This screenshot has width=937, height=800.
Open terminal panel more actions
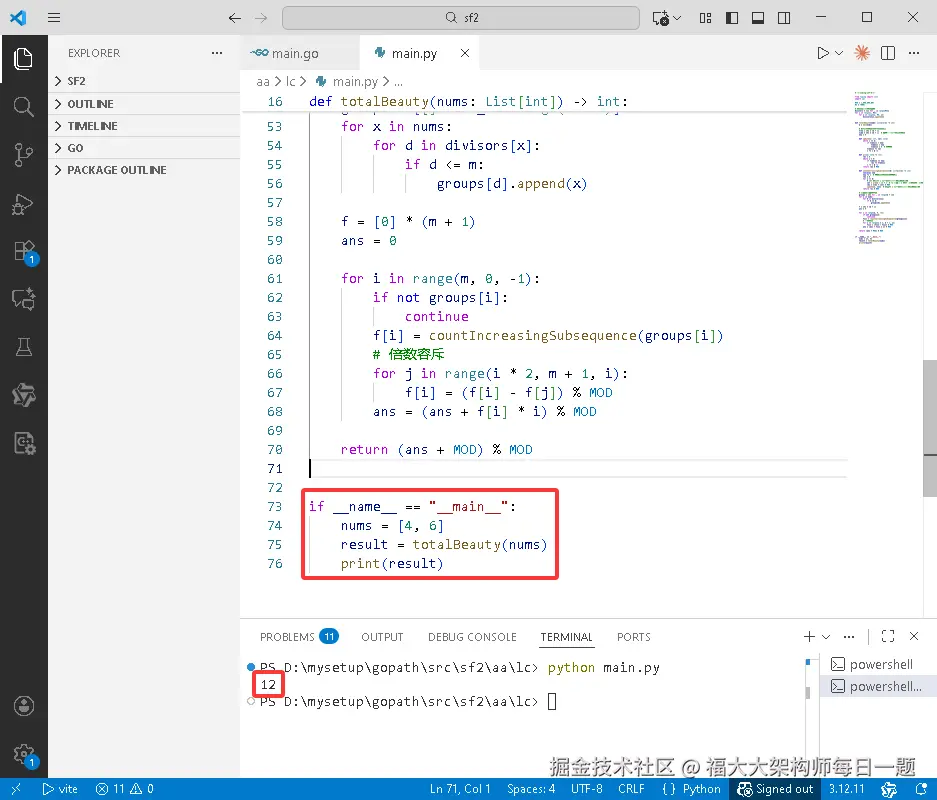point(849,636)
